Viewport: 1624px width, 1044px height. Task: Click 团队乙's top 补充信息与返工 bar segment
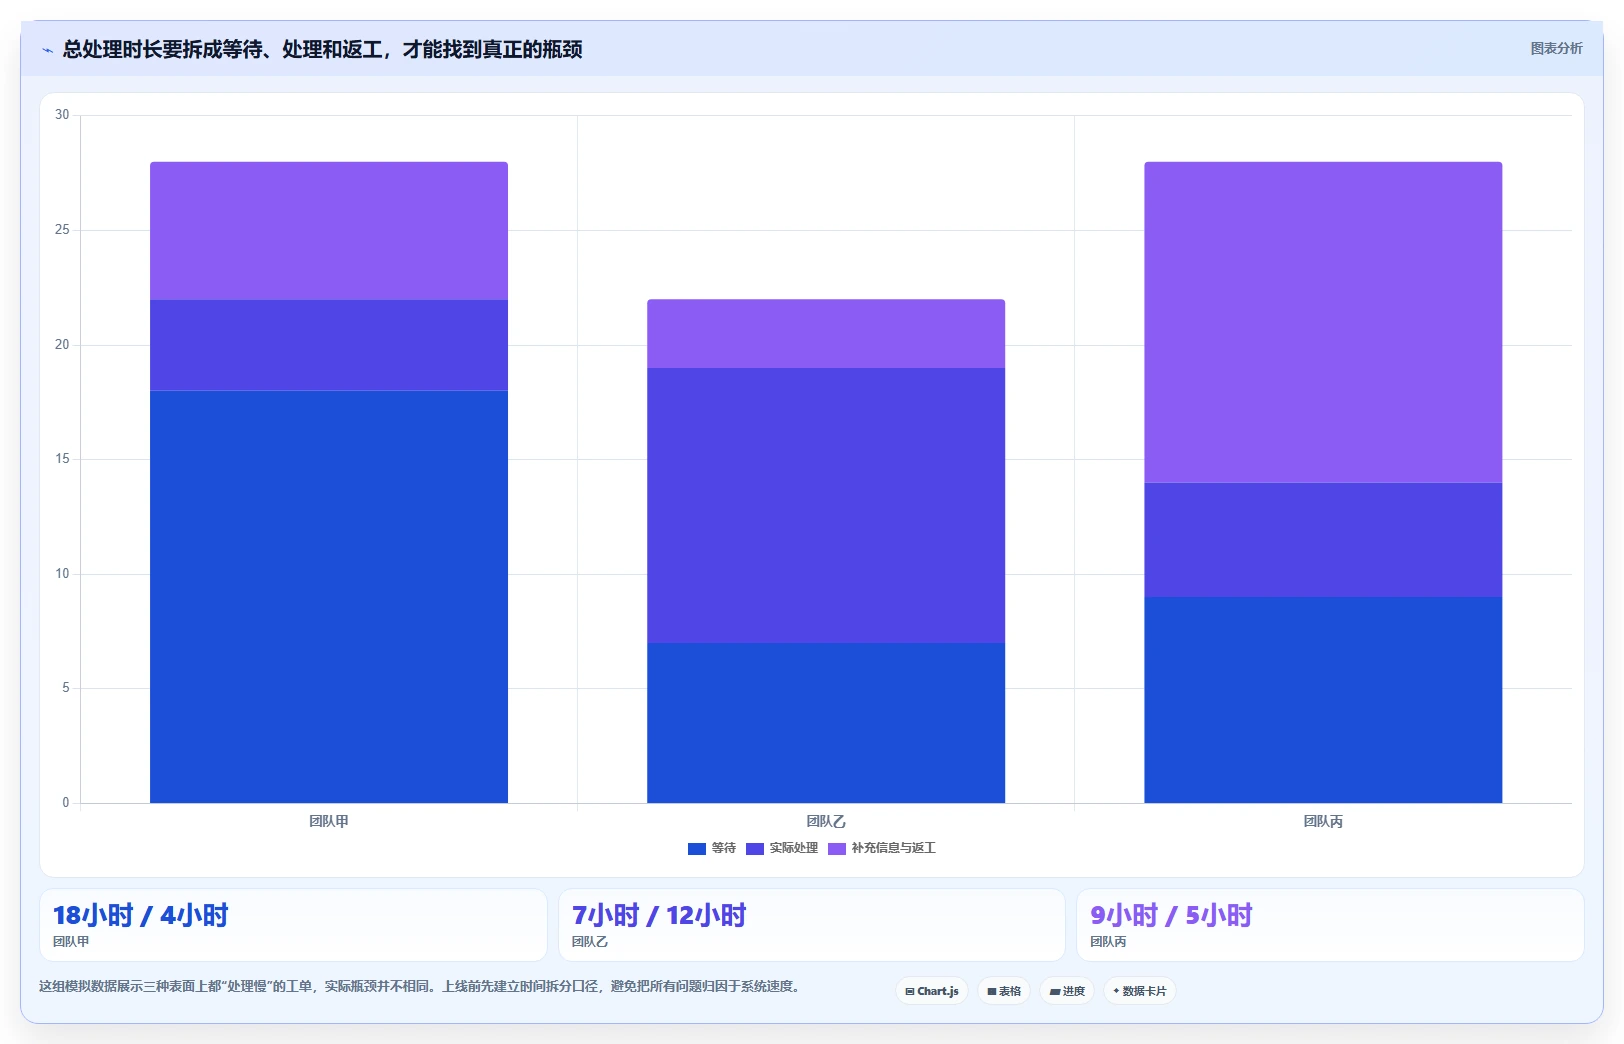(826, 333)
